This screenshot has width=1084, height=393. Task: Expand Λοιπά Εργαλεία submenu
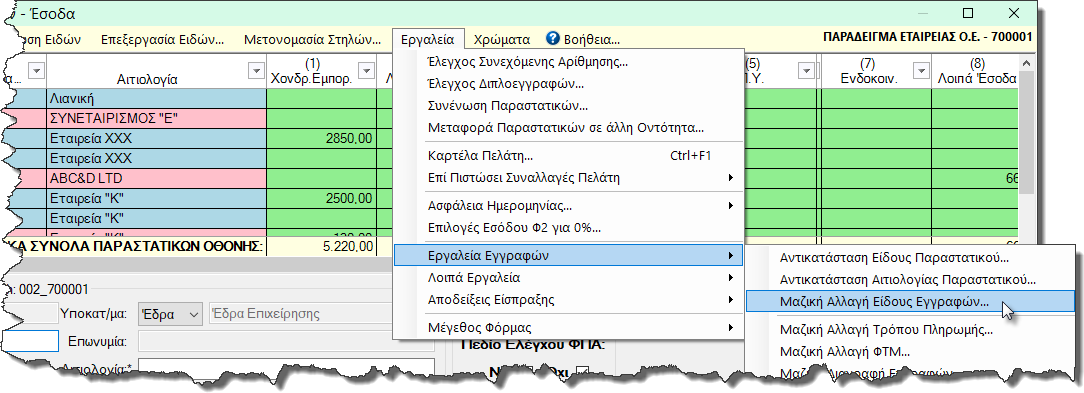click(569, 278)
